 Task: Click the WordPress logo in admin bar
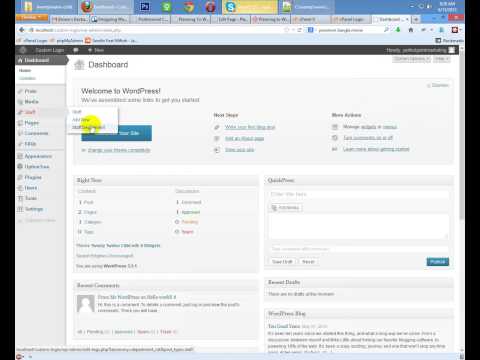coord(23,50)
